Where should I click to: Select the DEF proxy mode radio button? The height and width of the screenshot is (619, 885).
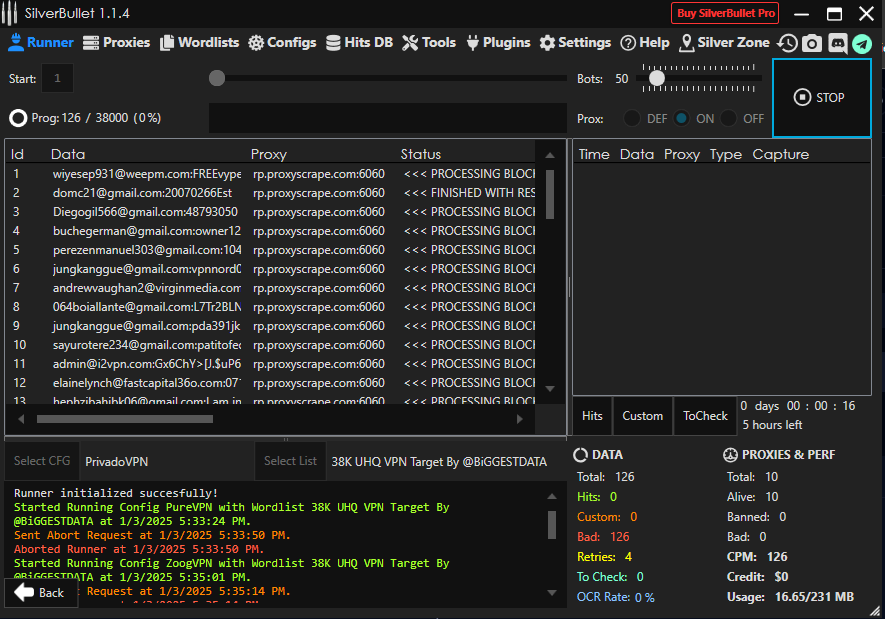(632, 118)
